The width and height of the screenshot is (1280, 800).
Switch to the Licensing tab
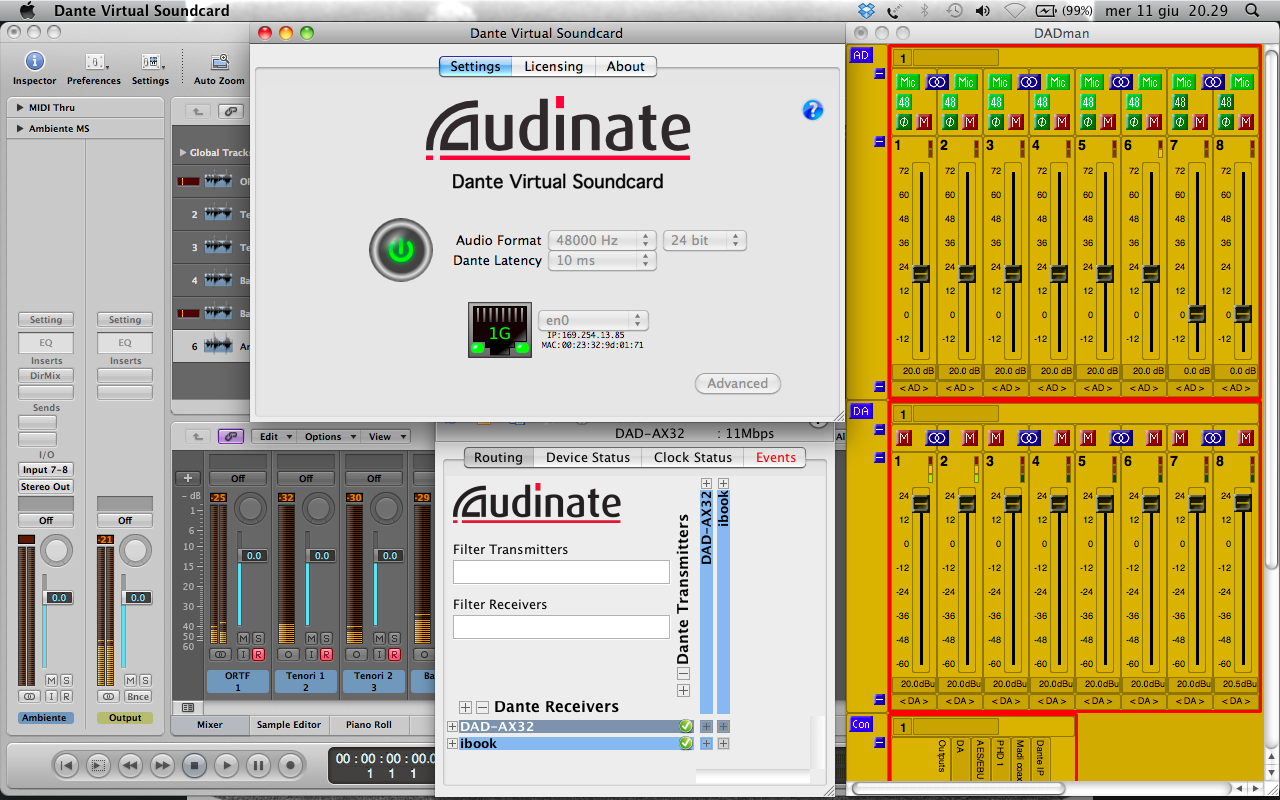[553, 66]
